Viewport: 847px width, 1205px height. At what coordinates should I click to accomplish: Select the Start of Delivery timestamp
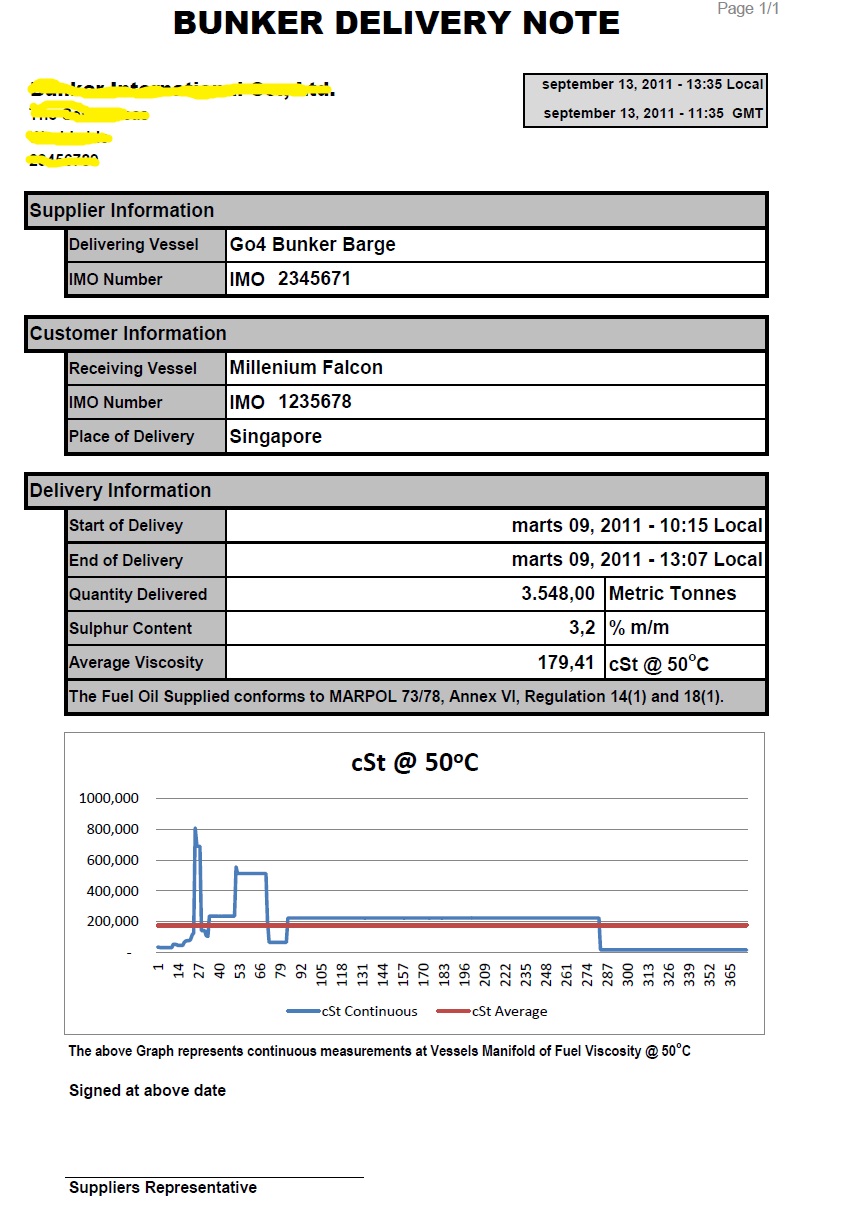tap(640, 525)
